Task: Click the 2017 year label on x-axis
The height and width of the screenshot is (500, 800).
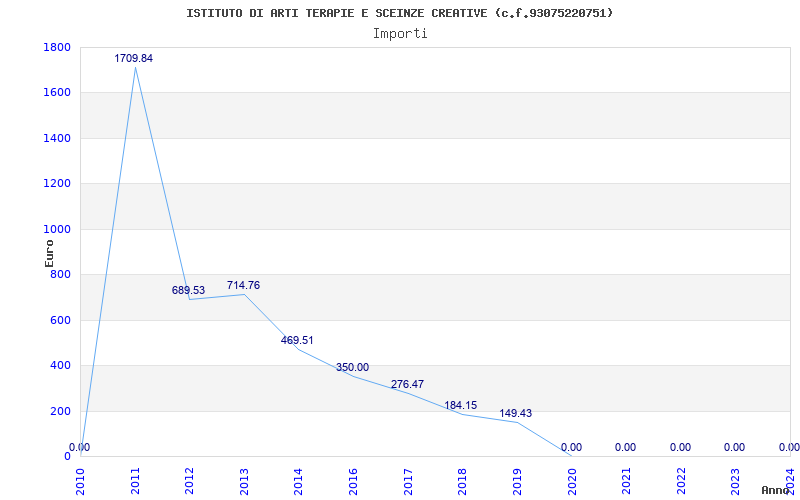Action: coord(408,481)
